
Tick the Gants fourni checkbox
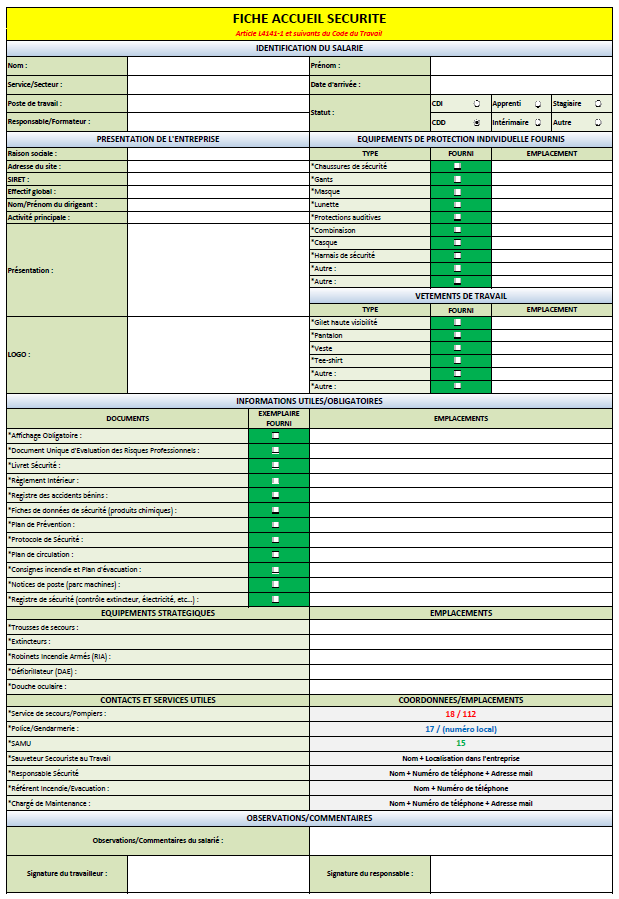[x=458, y=179]
